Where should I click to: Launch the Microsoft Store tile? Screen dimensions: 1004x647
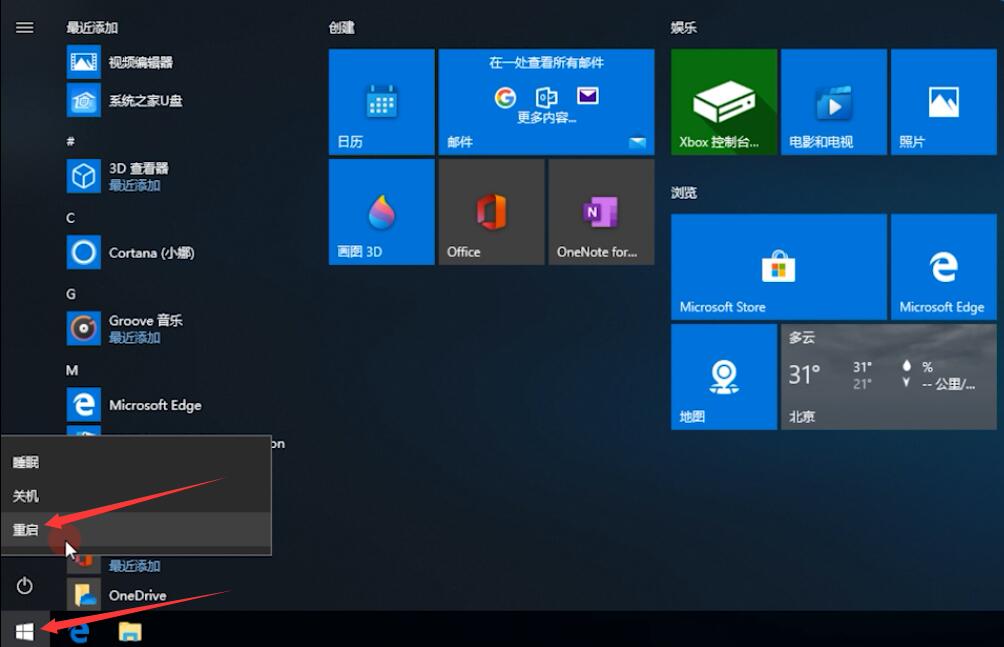pyautogui.click(x=778, y=267)
